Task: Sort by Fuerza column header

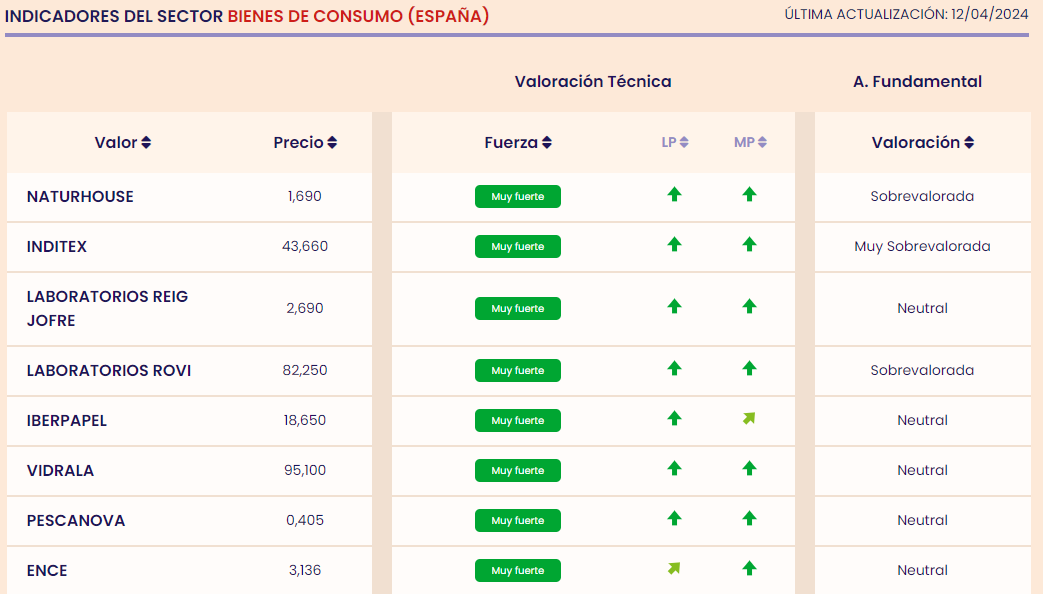Action: coord(518,143)
